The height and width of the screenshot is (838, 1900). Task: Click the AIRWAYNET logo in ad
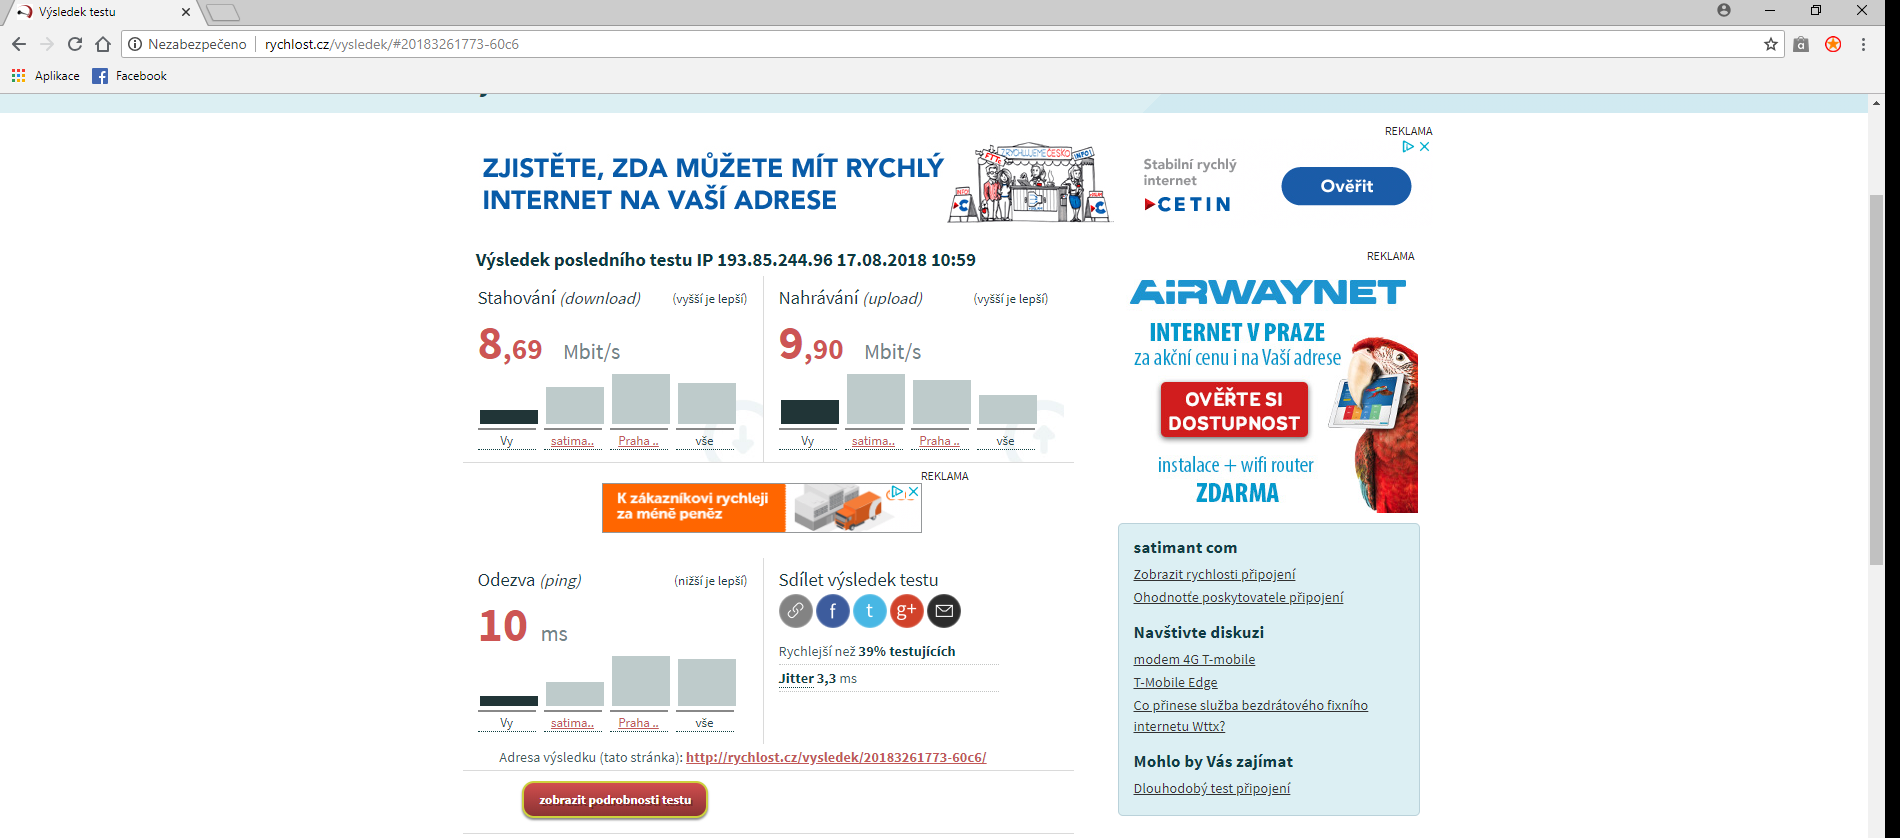[1268, 292]
